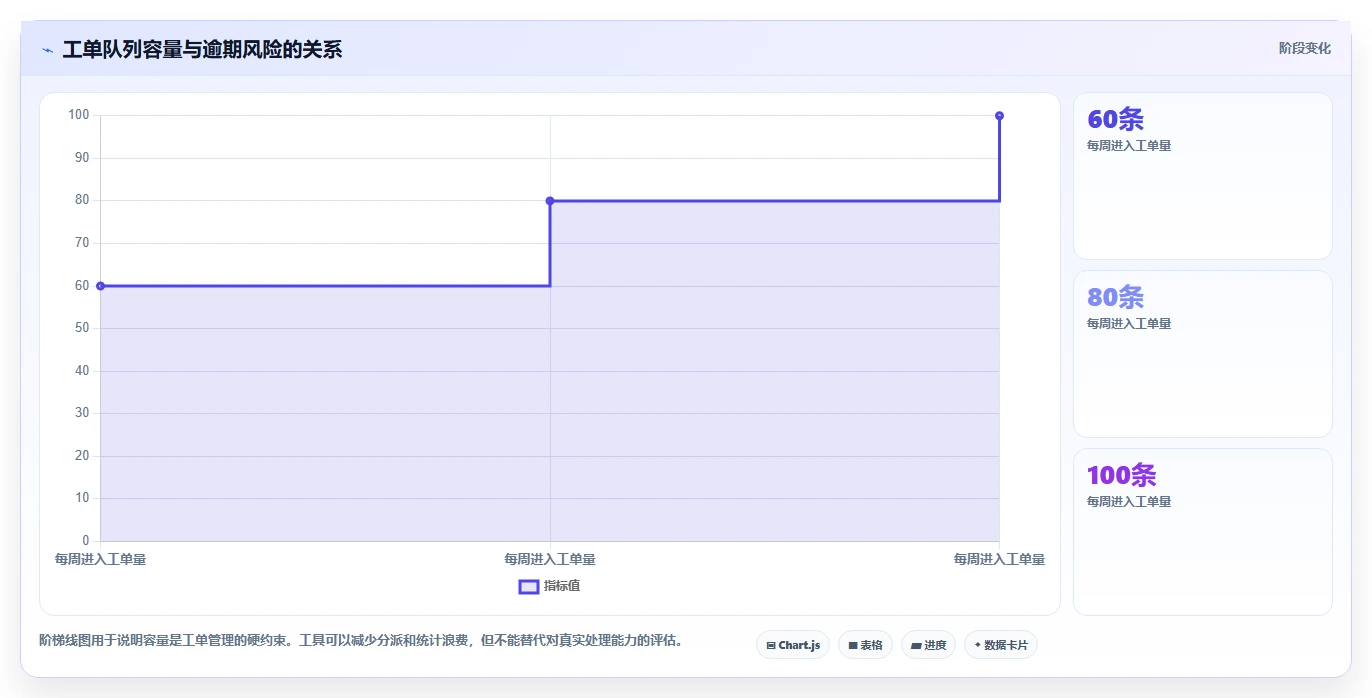Select the 表格 tag pill
The image size is (1372, 698).
point(865,645)
